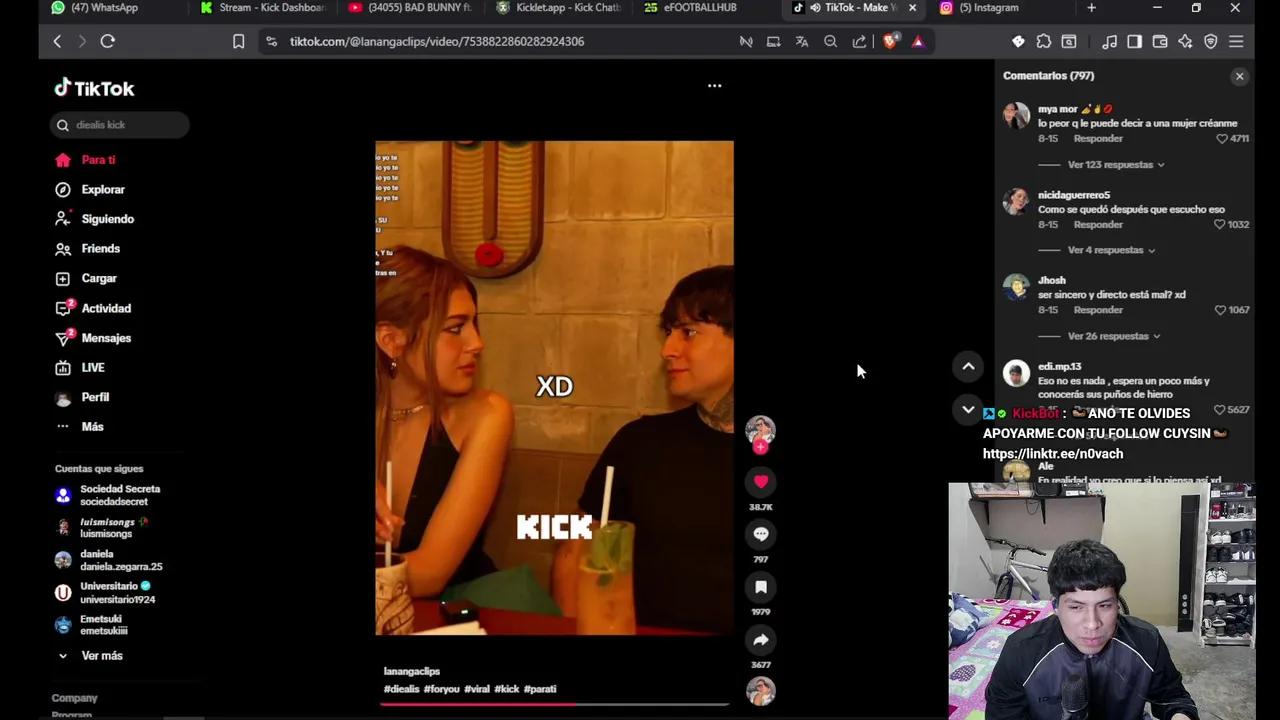Screen dimensions: 1280x720
Task: Open luismisongs account
Action: point(103,528)
